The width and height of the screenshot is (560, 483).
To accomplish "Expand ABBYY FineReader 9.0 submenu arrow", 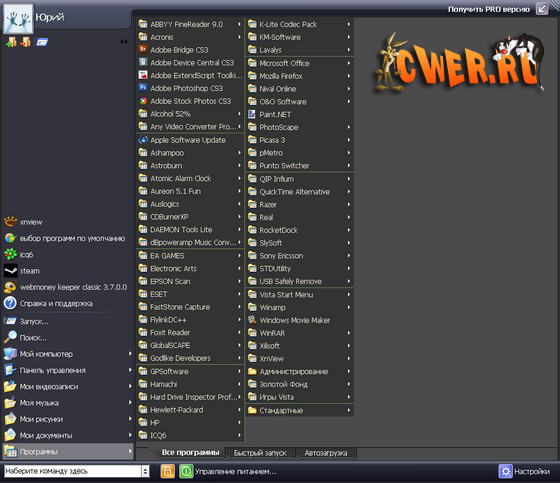I will point(239,24).
